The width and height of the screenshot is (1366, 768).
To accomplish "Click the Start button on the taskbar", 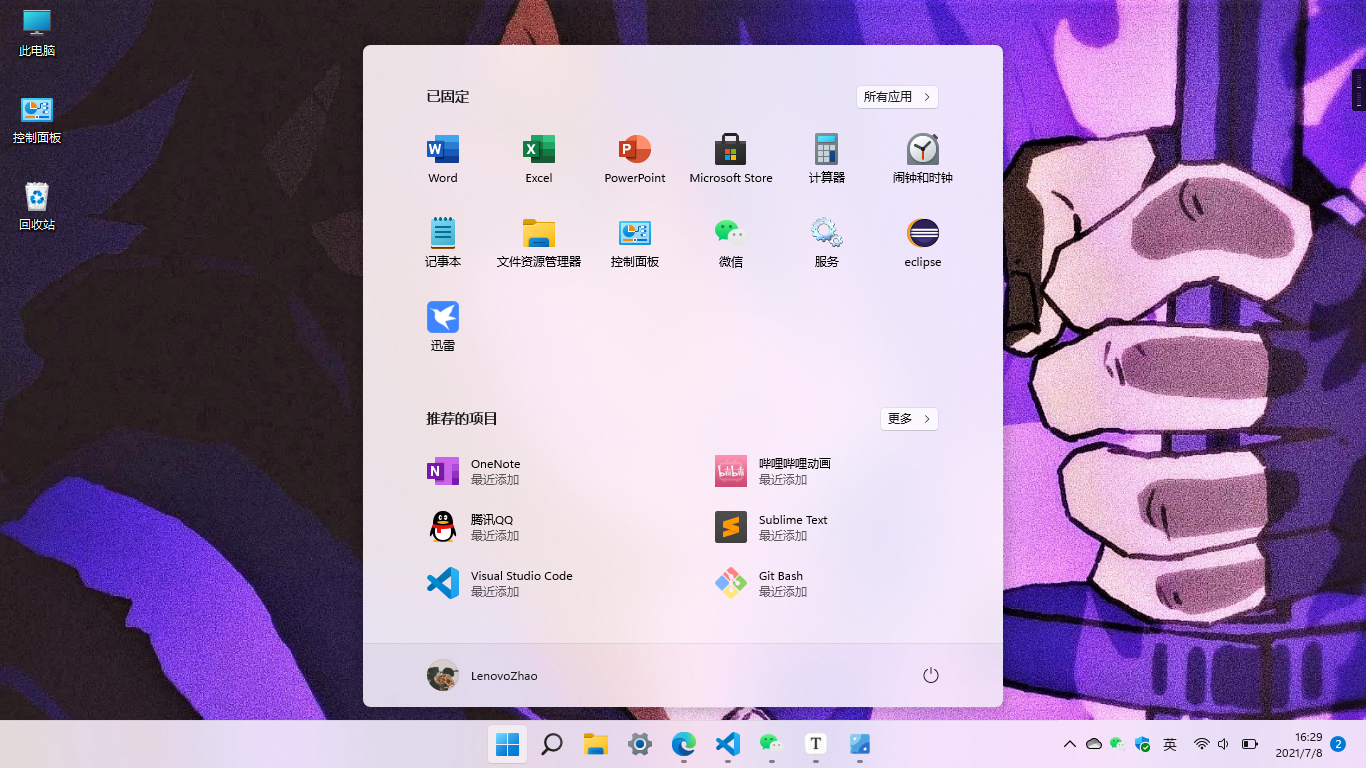I will click(x=508, y=744).
